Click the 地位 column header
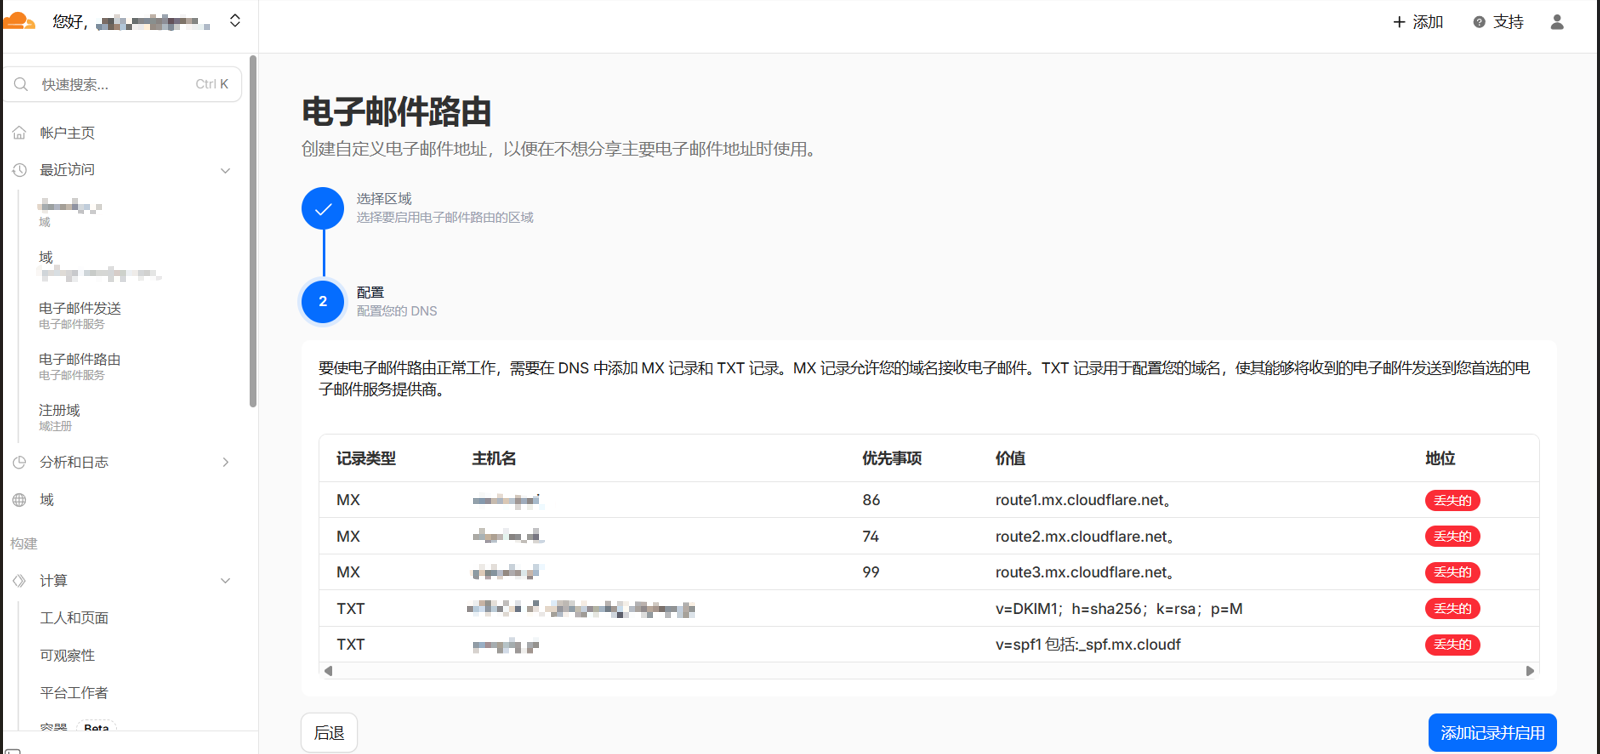 tap(1440, 459)
